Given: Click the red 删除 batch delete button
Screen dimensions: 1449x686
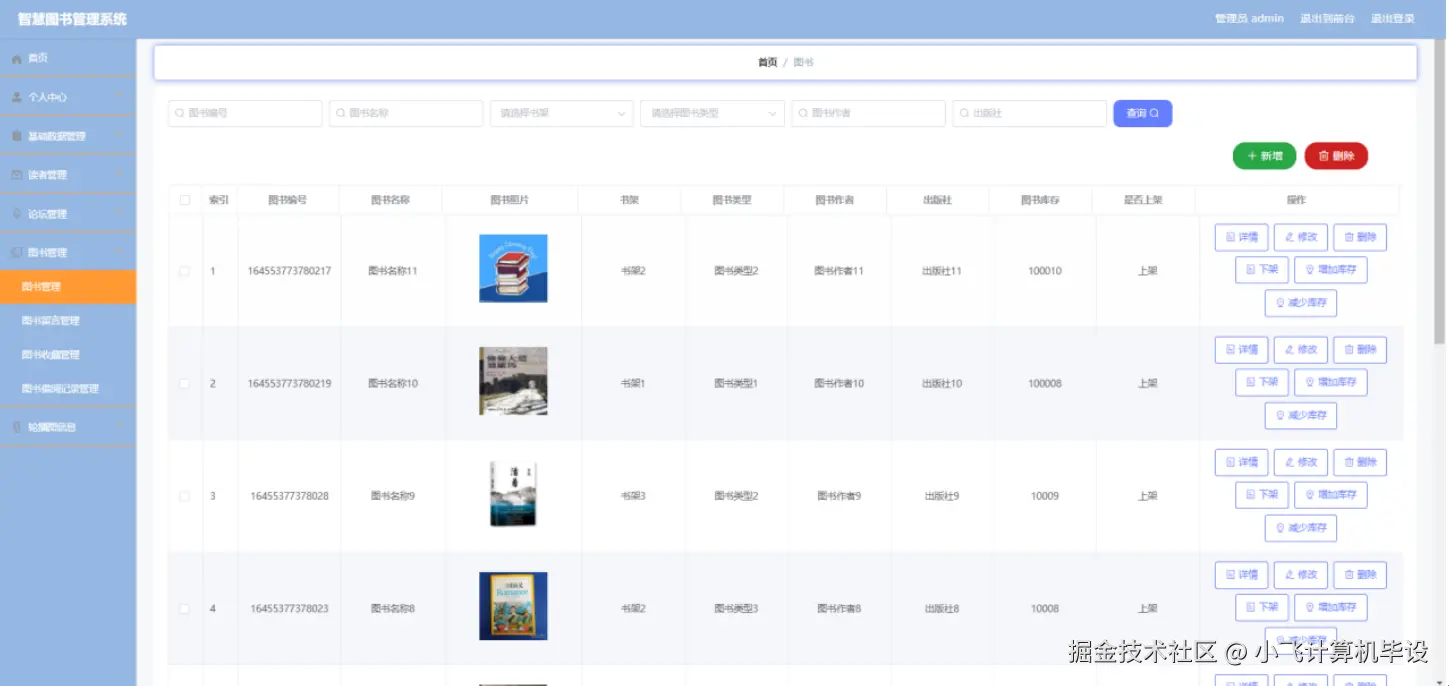Looking at the screenshot, I should tap(1336, 156).
